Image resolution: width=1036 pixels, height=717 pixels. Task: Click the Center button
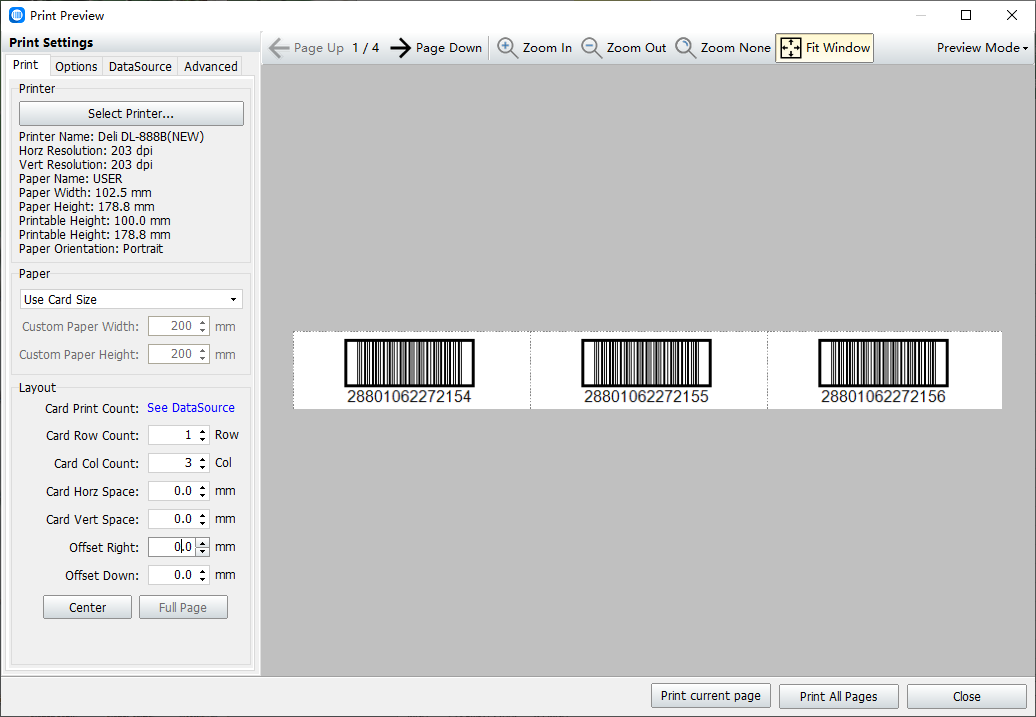tap(87, 607)
